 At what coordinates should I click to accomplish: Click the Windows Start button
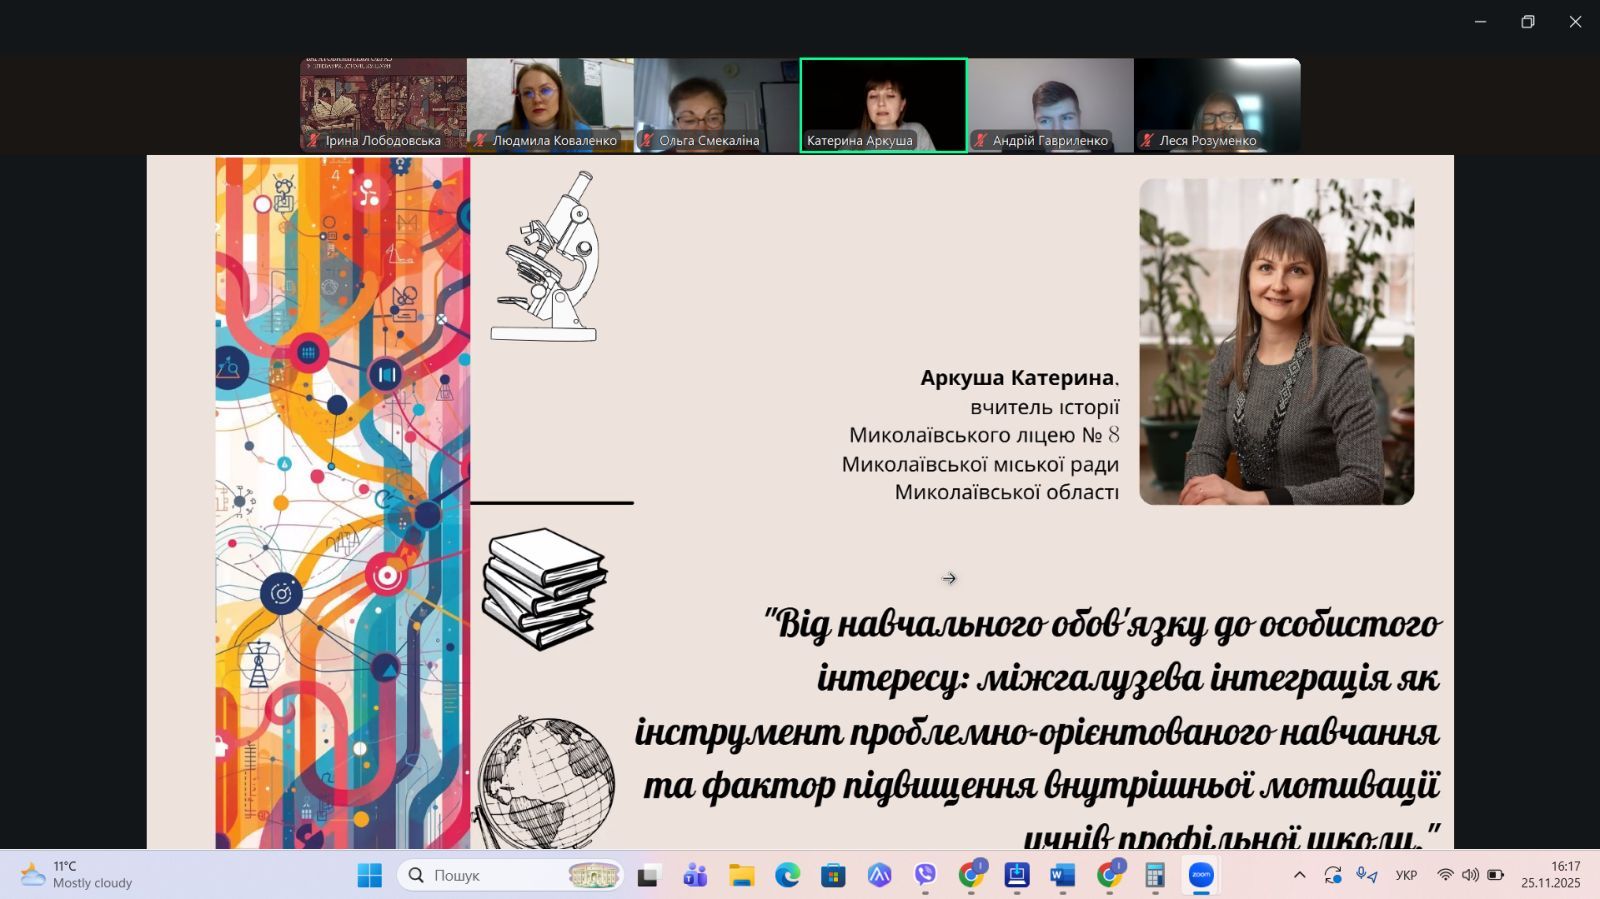369,875
